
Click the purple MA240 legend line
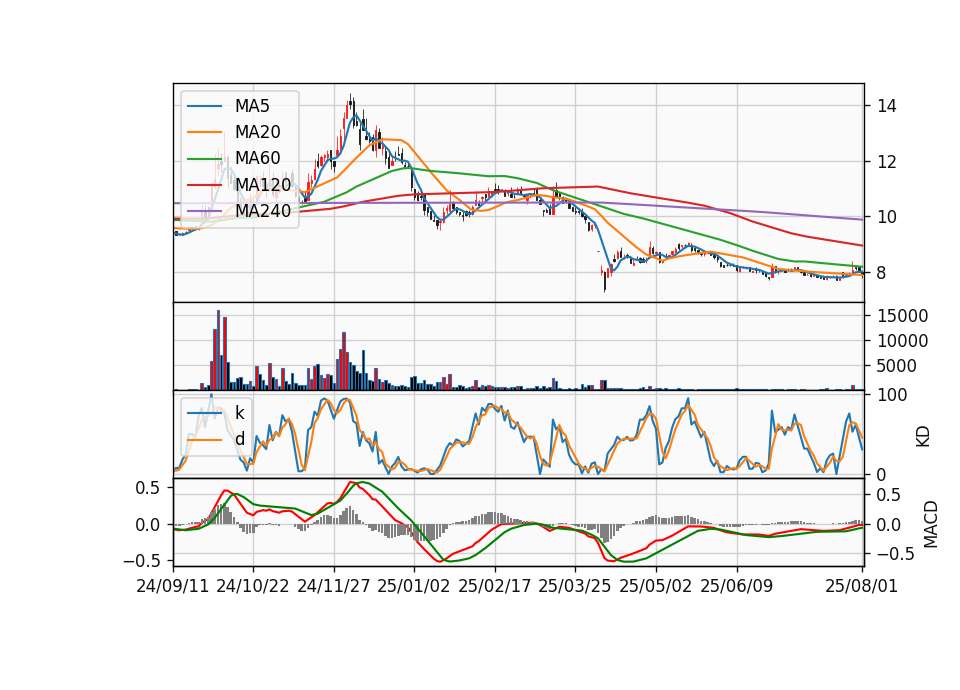click(205, 211)
